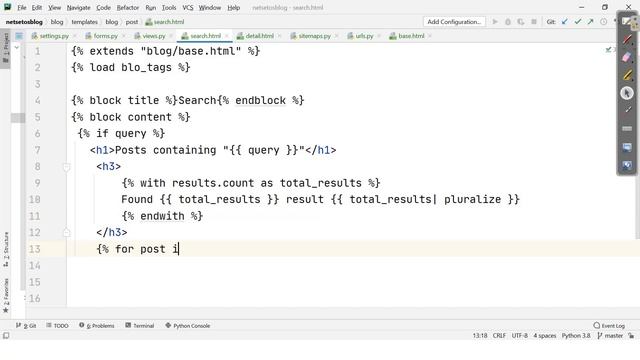Select Python 3.8 interpreter in status bar

click(x=576, y=336)
